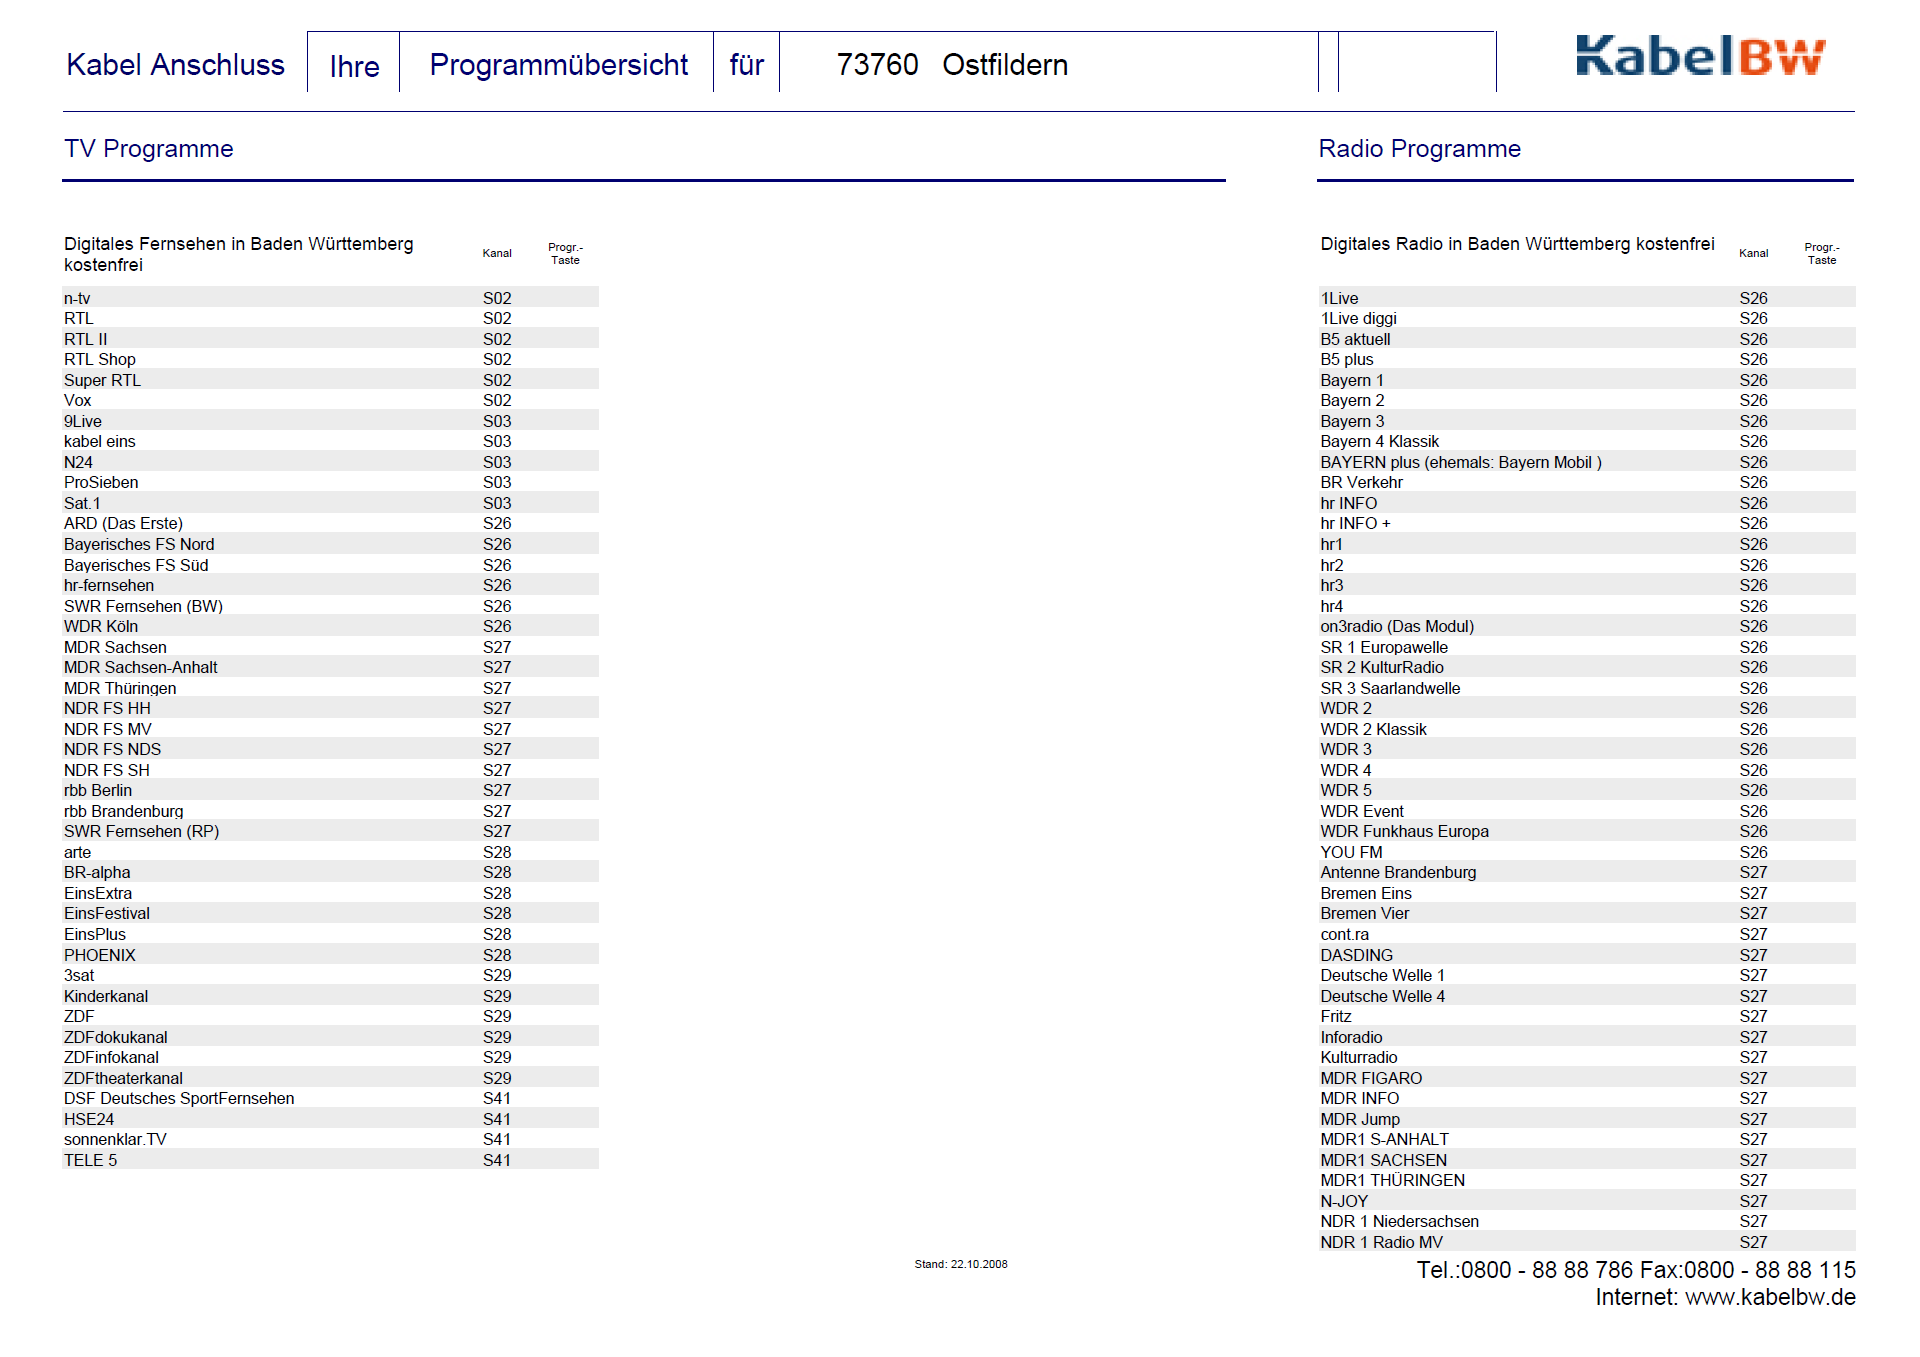Select the SWR Fernsehen (BW) entry
Viewport: 1920px width, 1357px height.
pos(143,606)
